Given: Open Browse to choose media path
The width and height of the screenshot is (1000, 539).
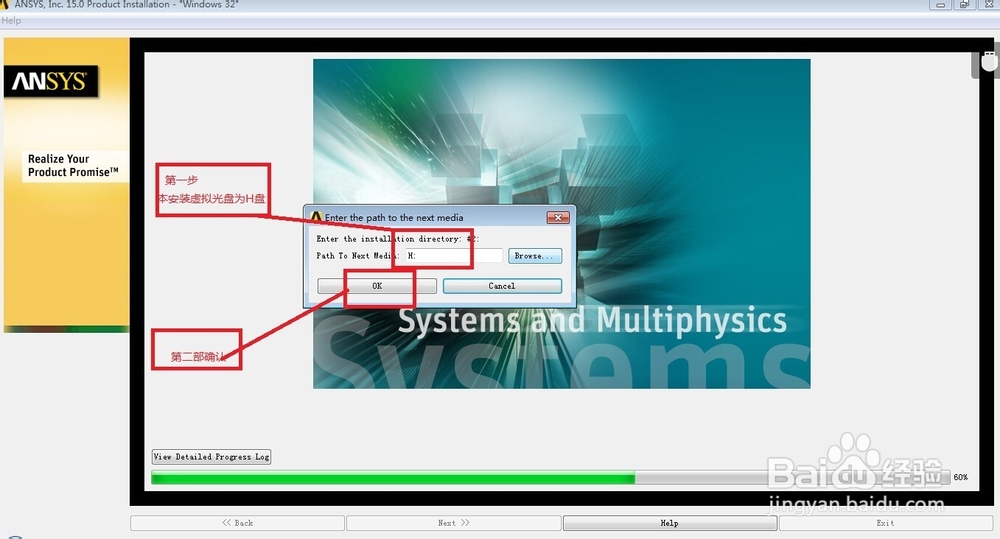Looking at the screenshot, I should pos(534,256).
